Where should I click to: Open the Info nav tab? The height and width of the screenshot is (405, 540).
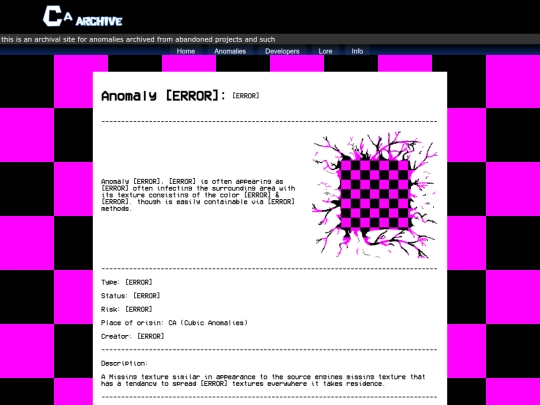[357, 51]
